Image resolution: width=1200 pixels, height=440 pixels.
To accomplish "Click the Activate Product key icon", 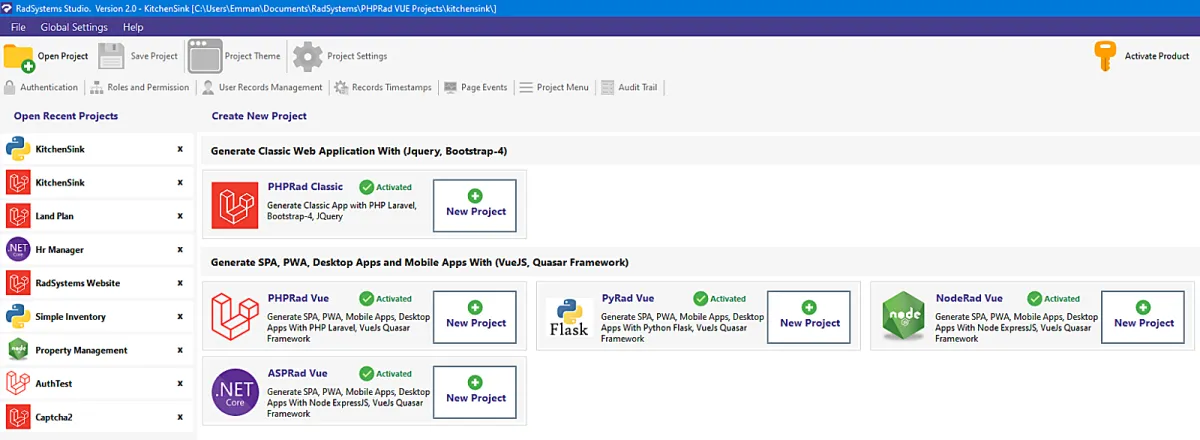I will 1105,57.
